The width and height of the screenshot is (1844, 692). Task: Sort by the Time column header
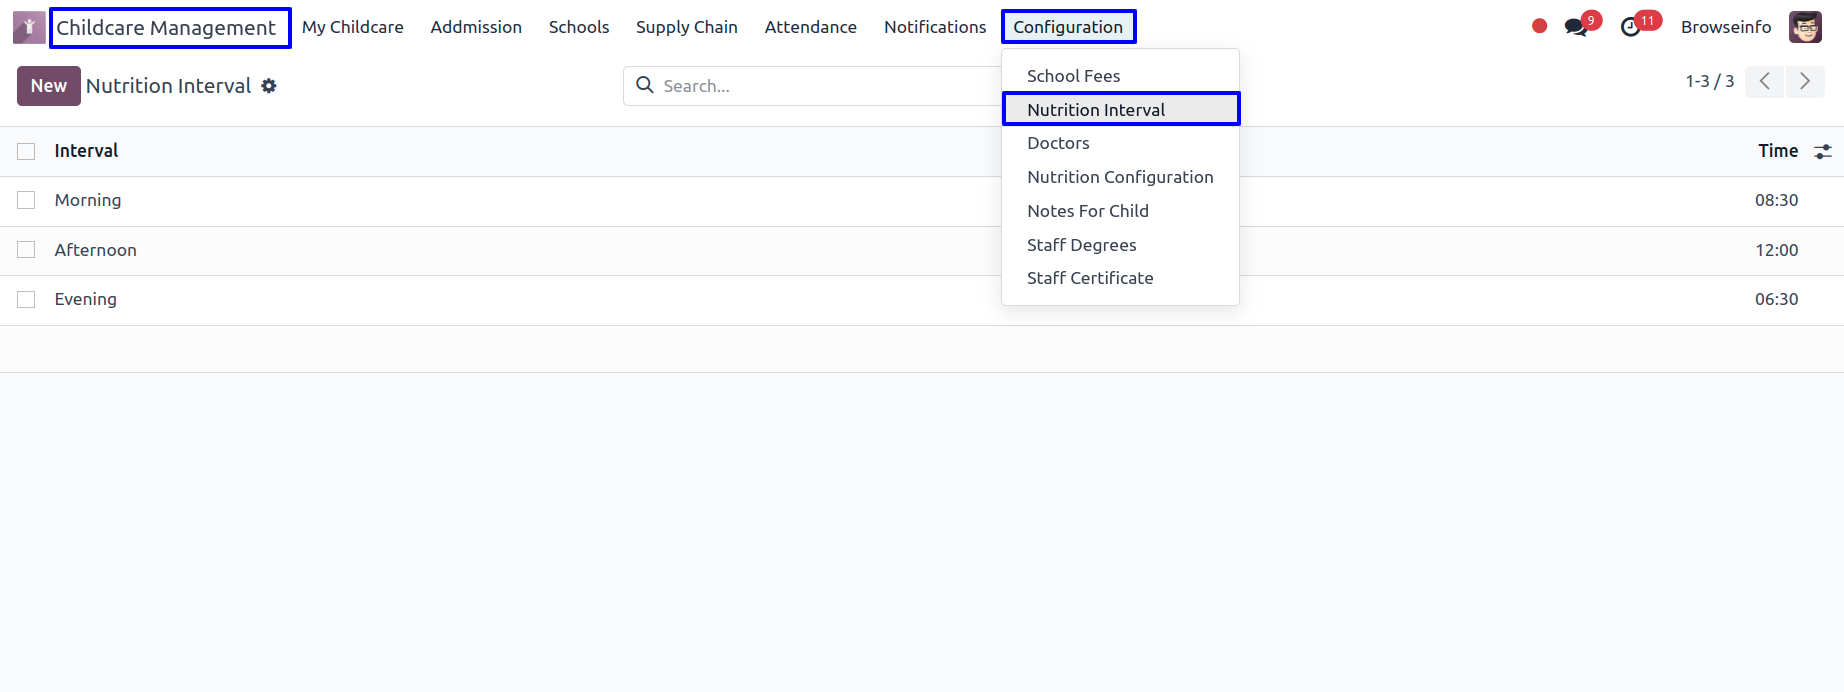click(x=1778, y=151)
